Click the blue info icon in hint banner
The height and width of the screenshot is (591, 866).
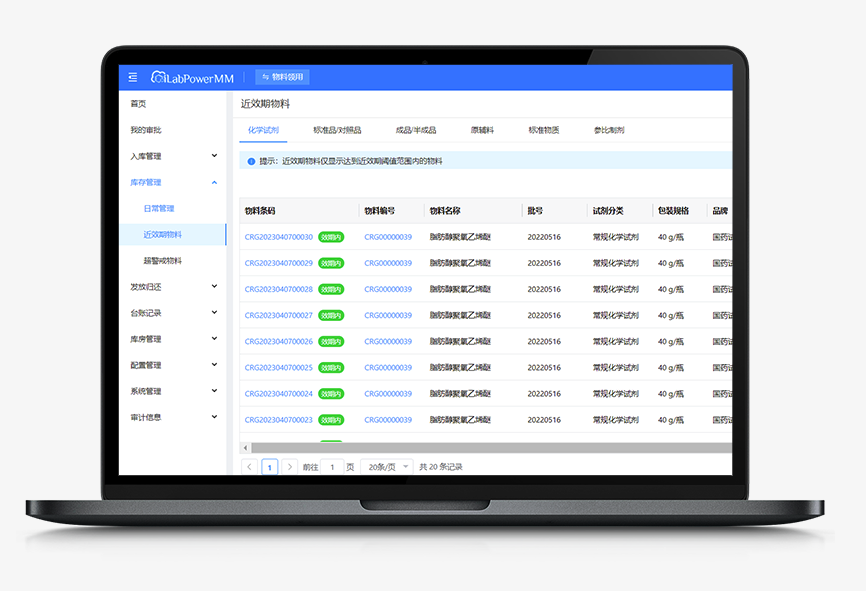[251, 161]
